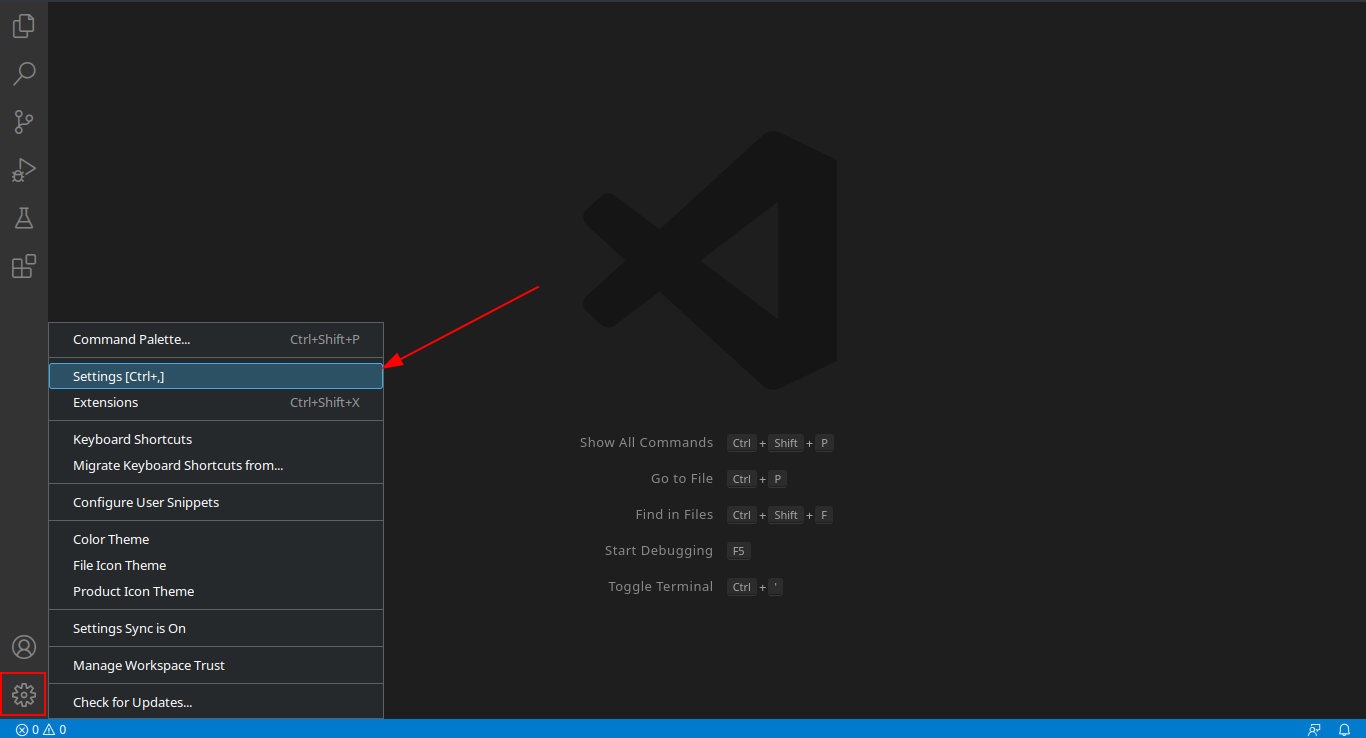Click the Show All Commands label
This screenshot has width=1366, height=738.
[x=646, y=442]
